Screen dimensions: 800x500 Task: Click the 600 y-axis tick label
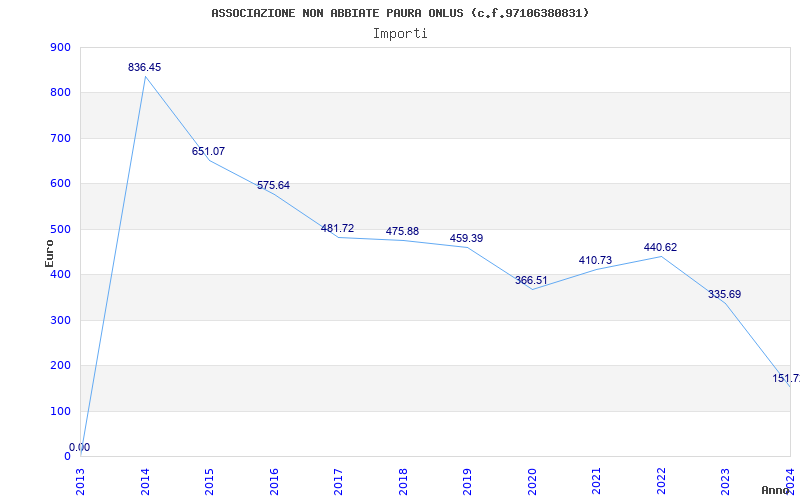pos(60,184)
